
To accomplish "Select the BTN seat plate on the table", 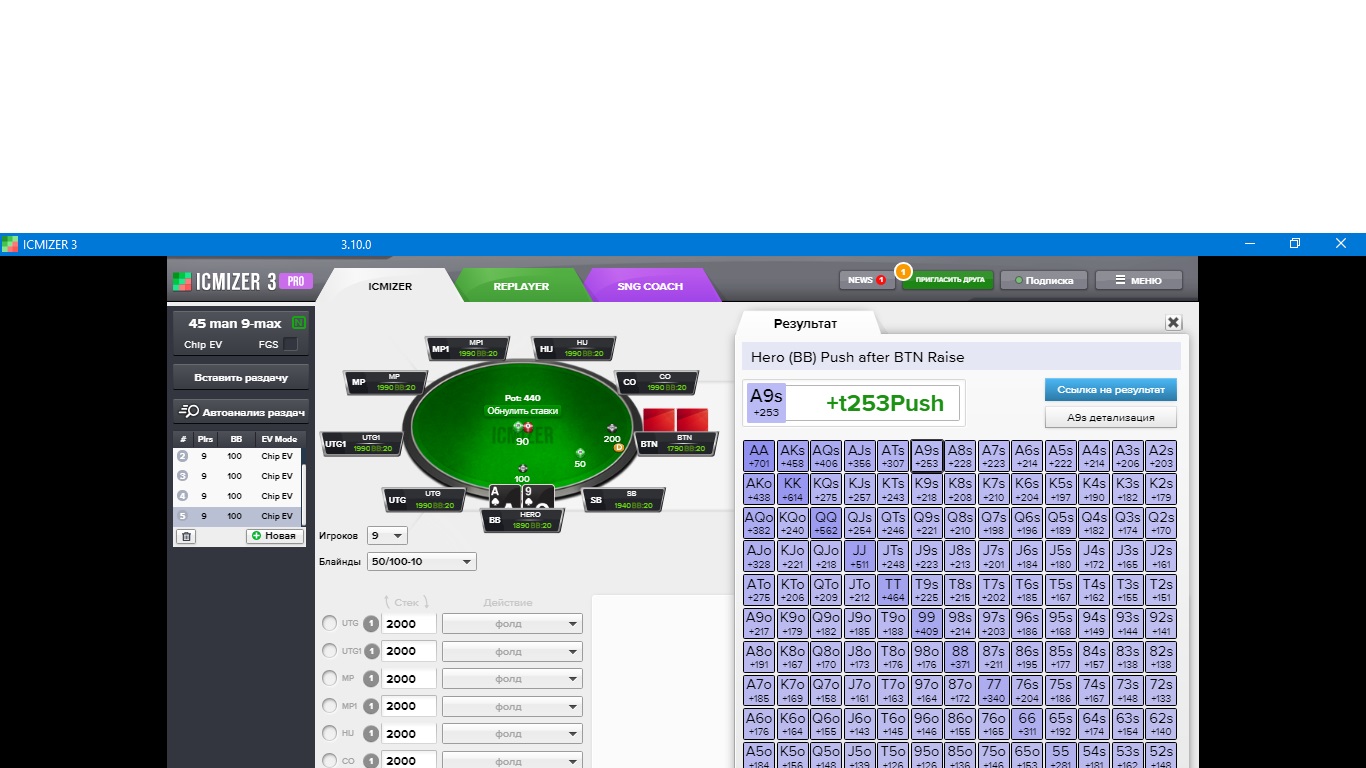I will click(x=678, y=443).
